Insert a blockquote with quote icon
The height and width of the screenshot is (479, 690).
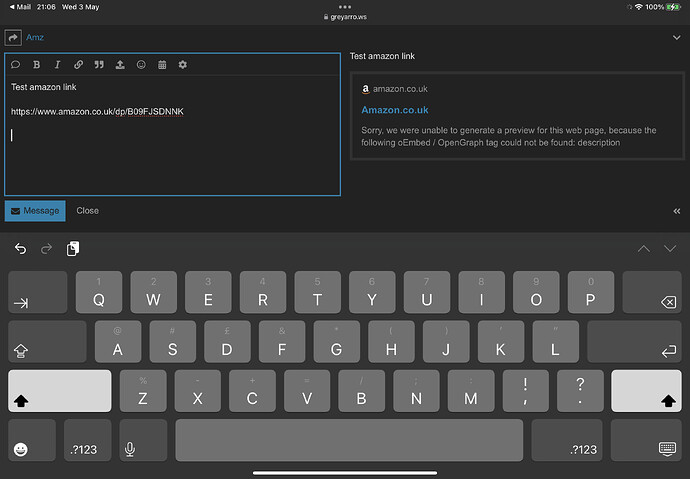pyautogui.click(x=99, y=65)
